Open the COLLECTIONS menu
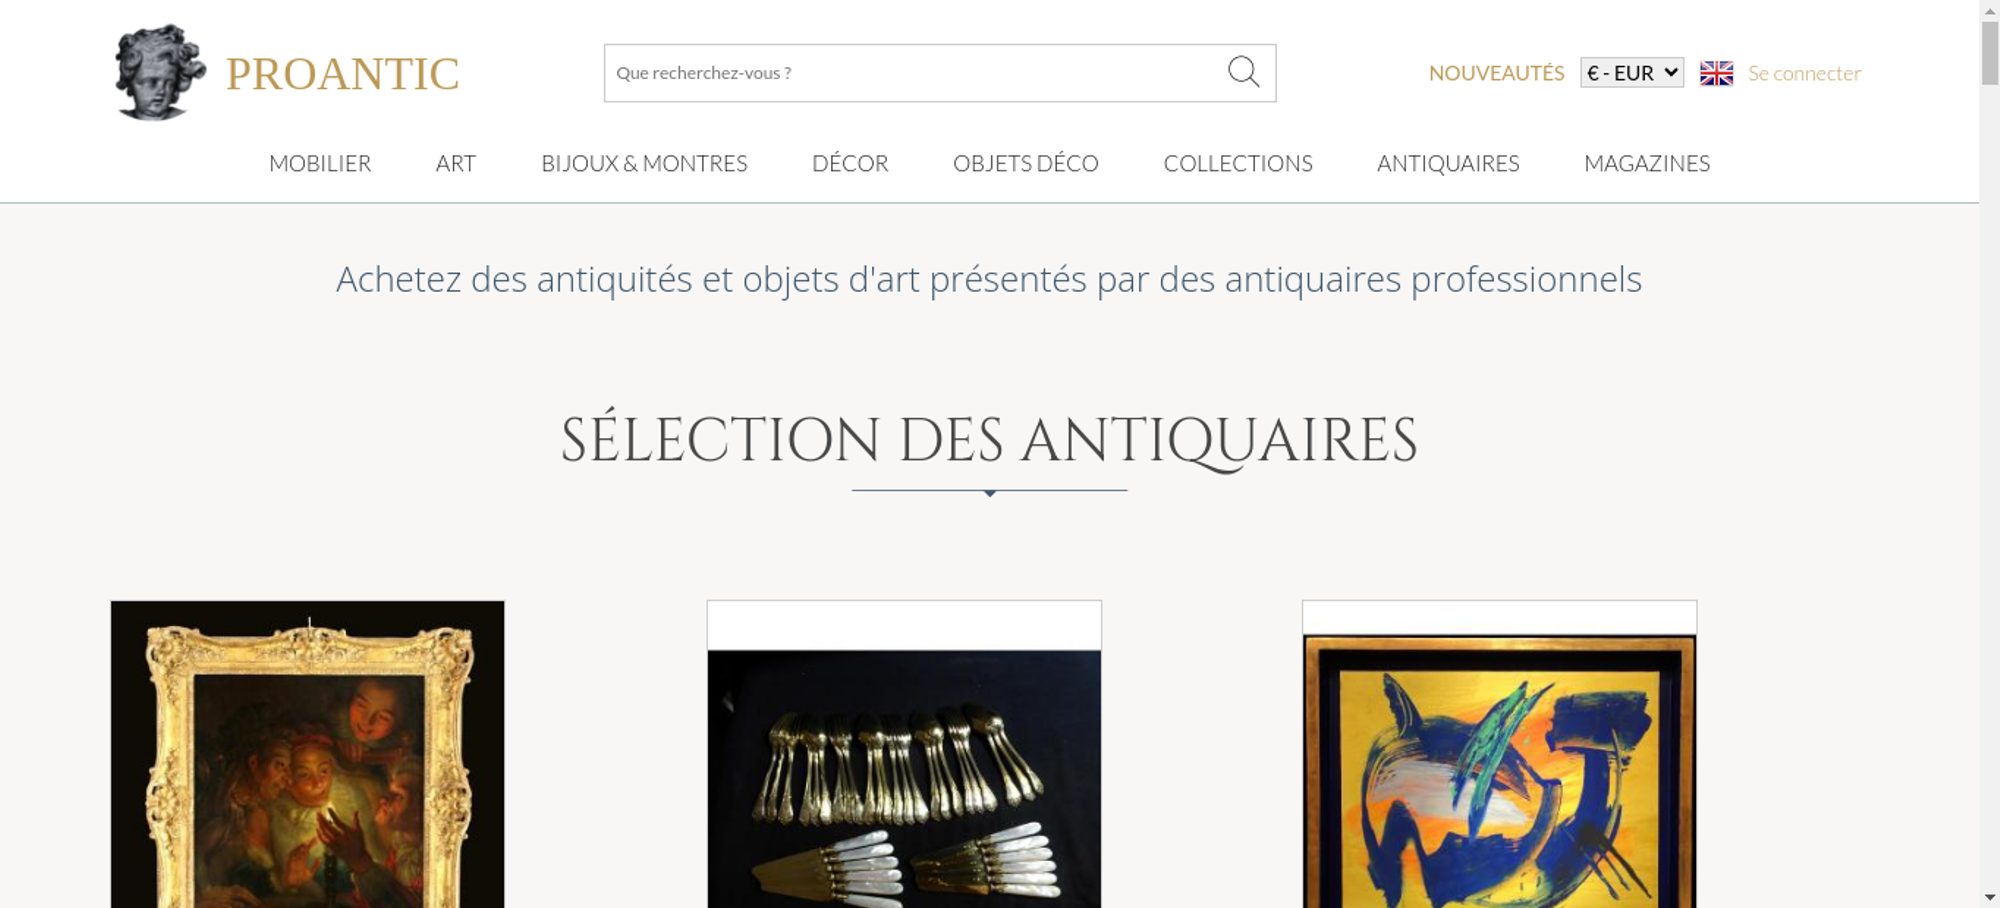This screenshot has height=908, width=2000. 1238,163
